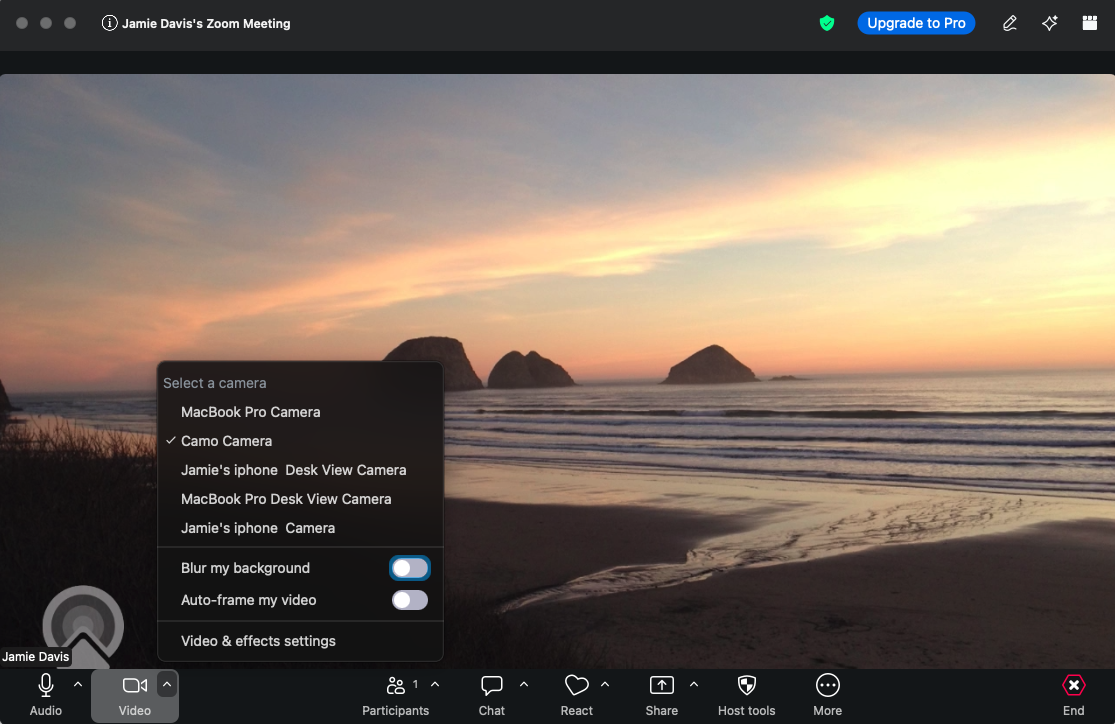Open the annotate pencil icon in title bar
Screen dimensions: 1115x724
coord(1009,23)
